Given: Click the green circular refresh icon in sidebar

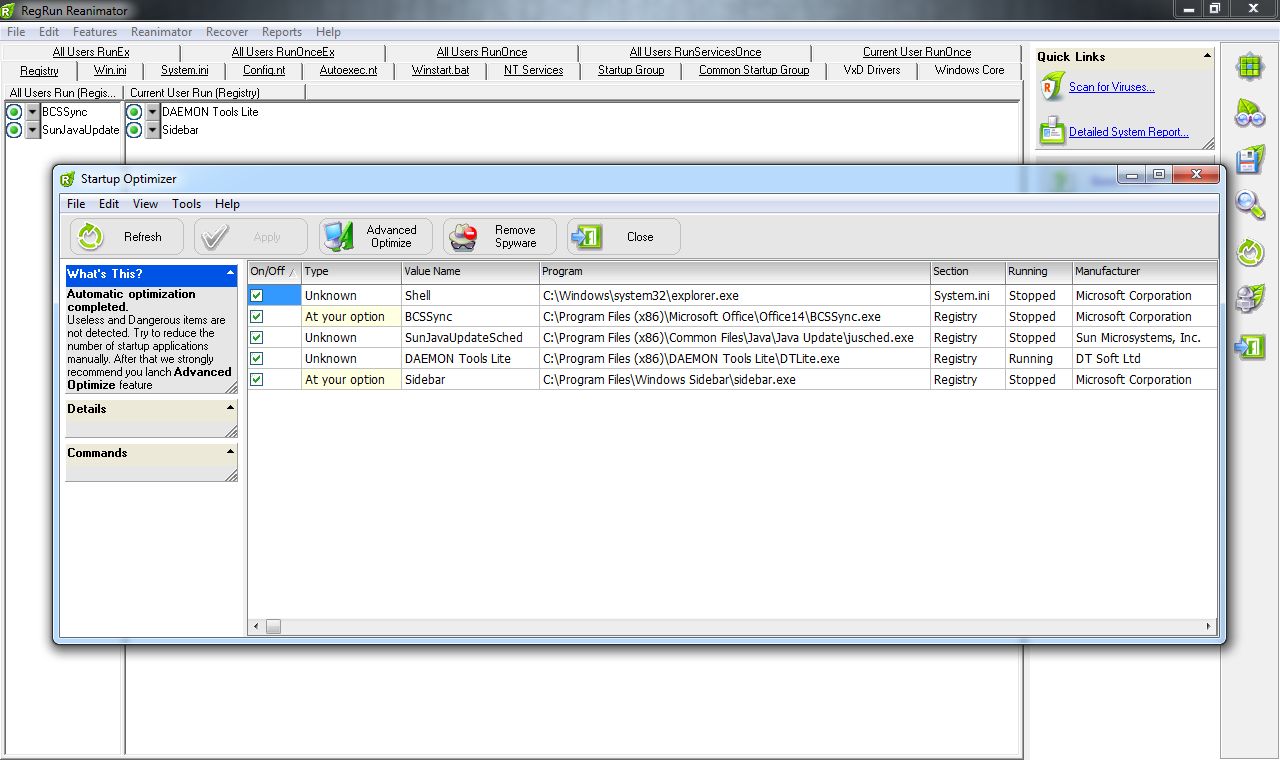Looking at the screenshot, I should coord(1250,251).
